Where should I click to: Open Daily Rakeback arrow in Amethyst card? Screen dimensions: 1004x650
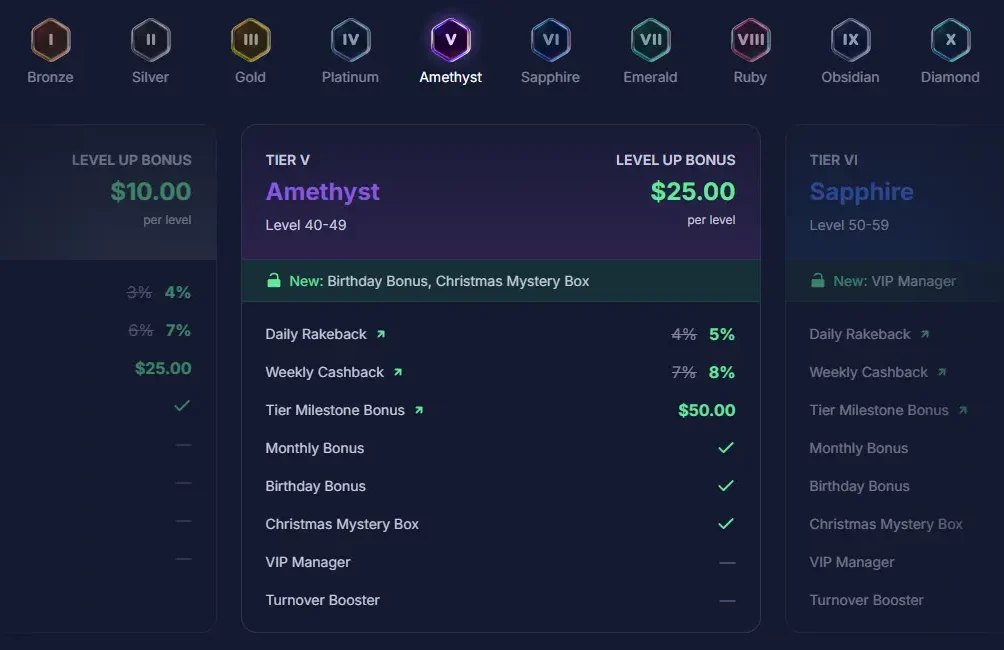pyautogui.click(x=381, y=334)
